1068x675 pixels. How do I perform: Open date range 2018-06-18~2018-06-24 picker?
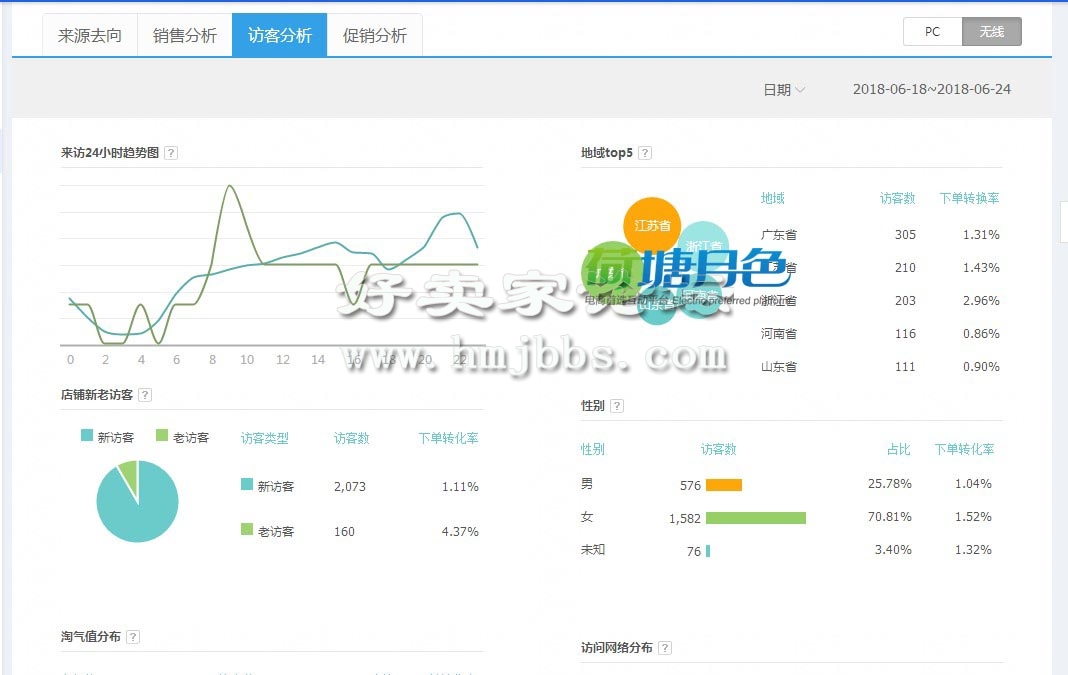point(931,90)
